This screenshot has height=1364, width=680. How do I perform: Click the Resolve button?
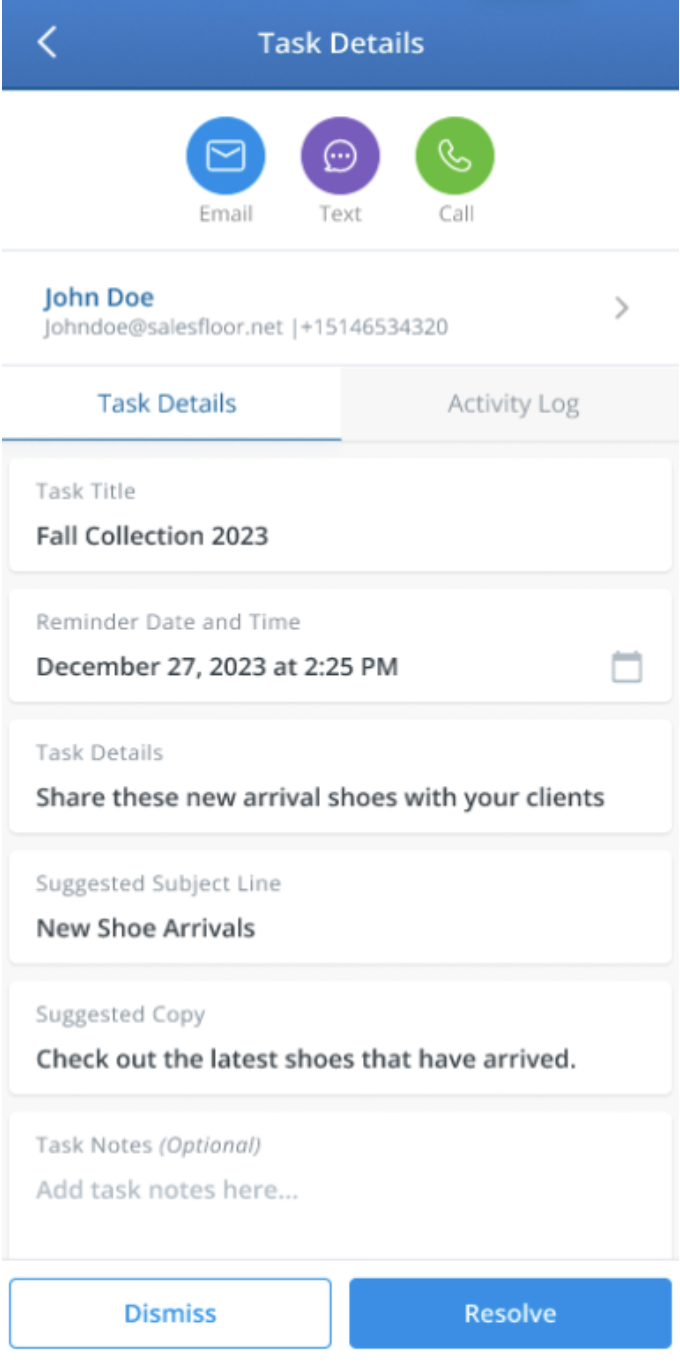pyautogui.click(x=510, y=1313)
